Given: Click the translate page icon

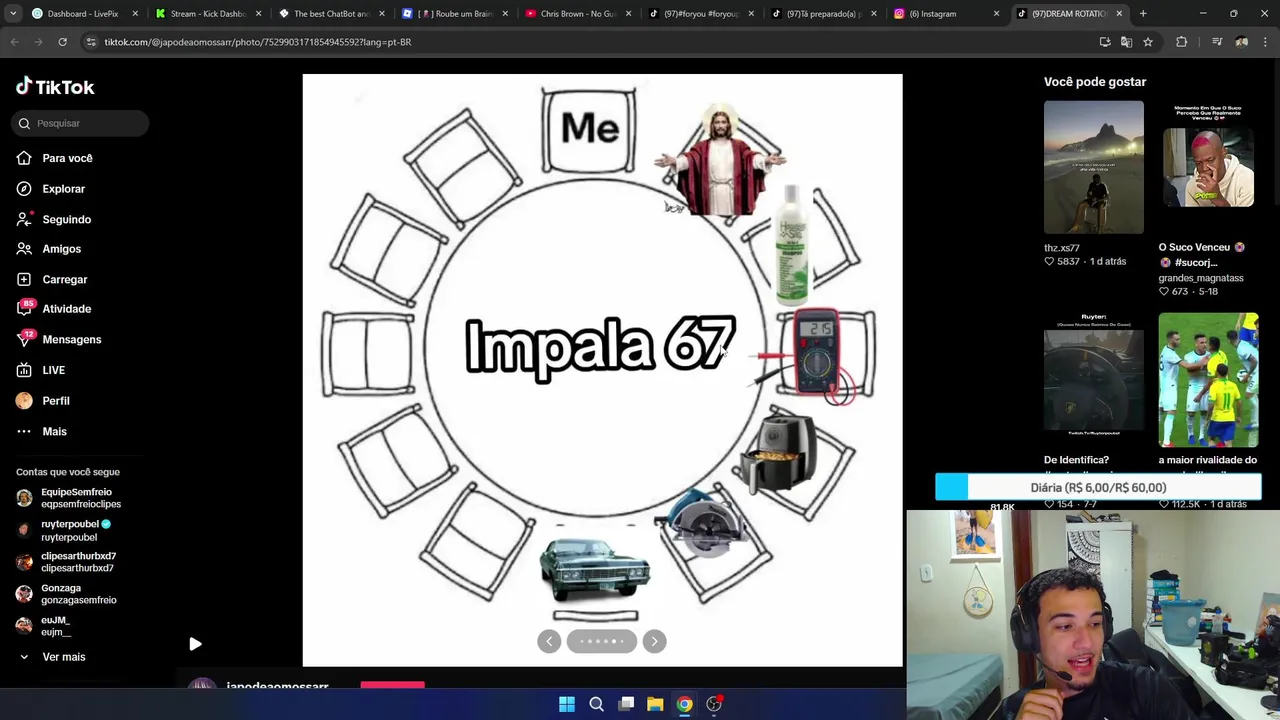Looking at the screenshot, I should click(x=1126, y=42).
